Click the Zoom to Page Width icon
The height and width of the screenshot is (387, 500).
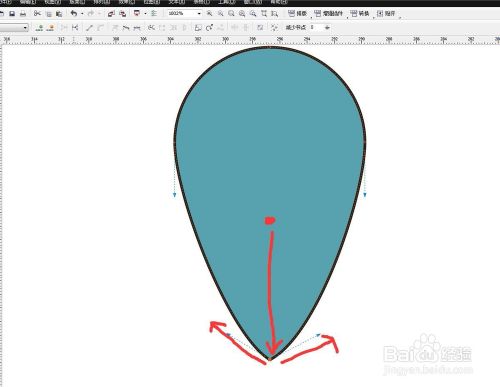coord(264,14)
